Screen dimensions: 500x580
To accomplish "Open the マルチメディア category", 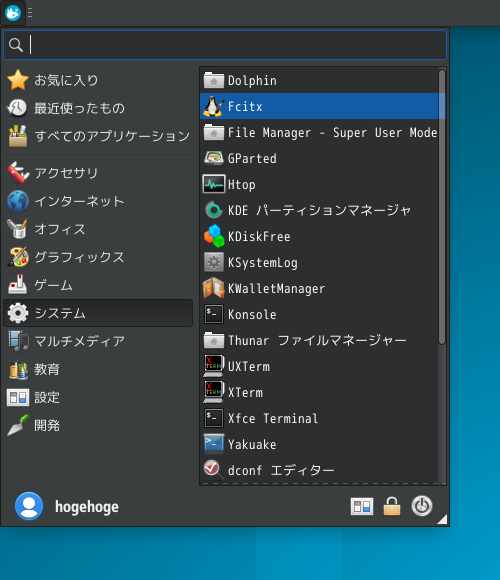I will (98, 341).
